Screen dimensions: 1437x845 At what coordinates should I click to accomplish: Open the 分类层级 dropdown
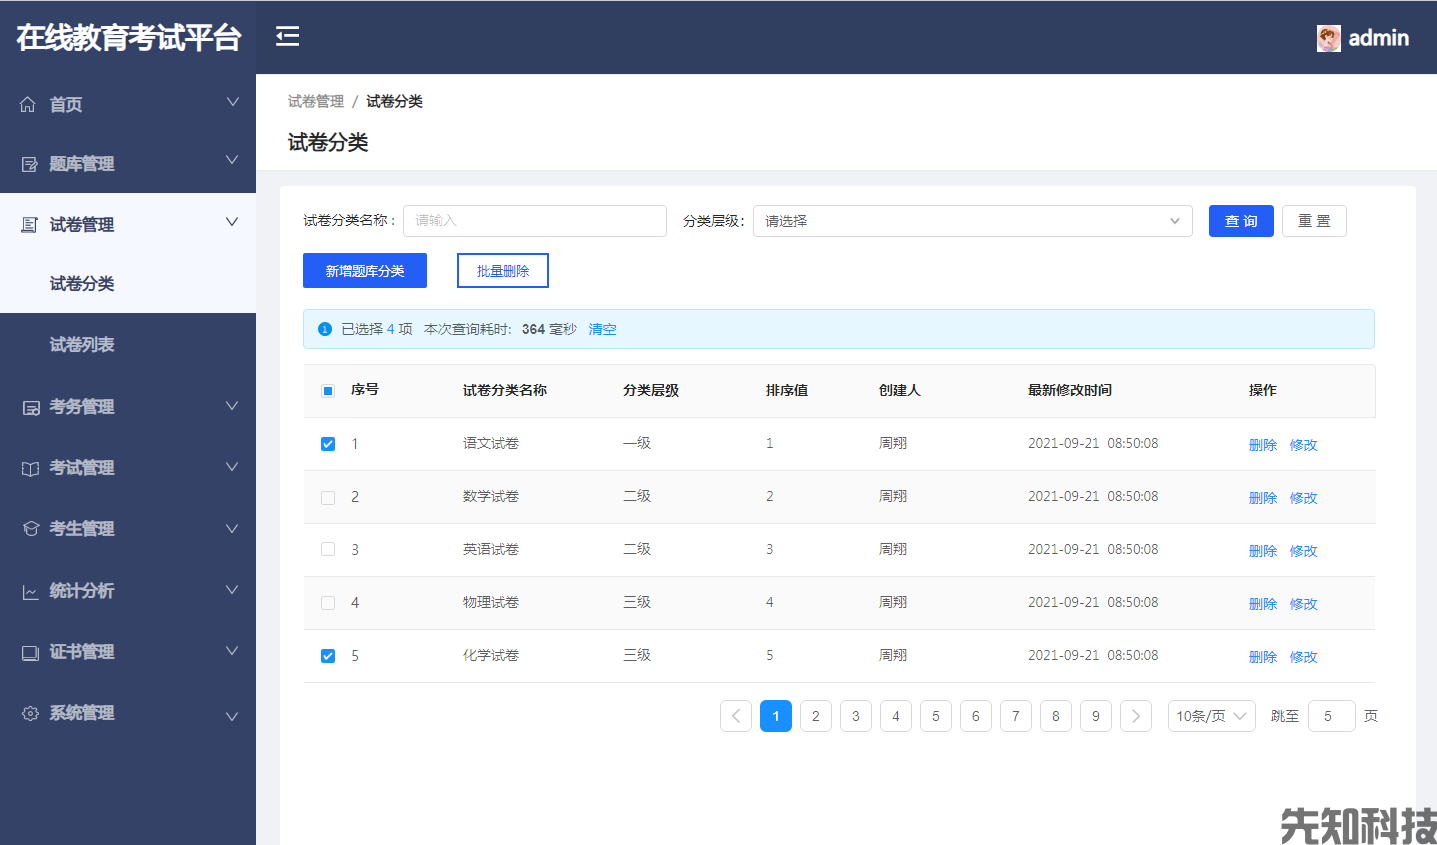[973, 221]
